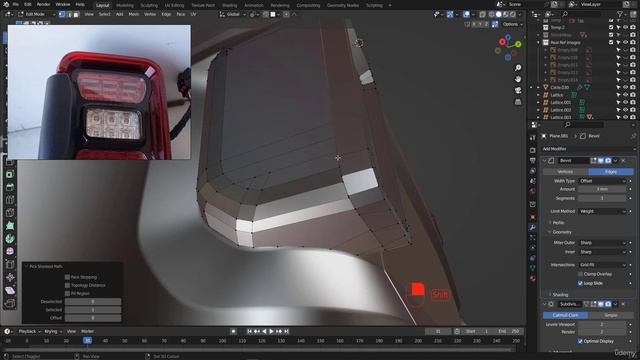The width and height of the screenshot is (640, 360).
Task: Expand the Profile section
Action: 558,223
